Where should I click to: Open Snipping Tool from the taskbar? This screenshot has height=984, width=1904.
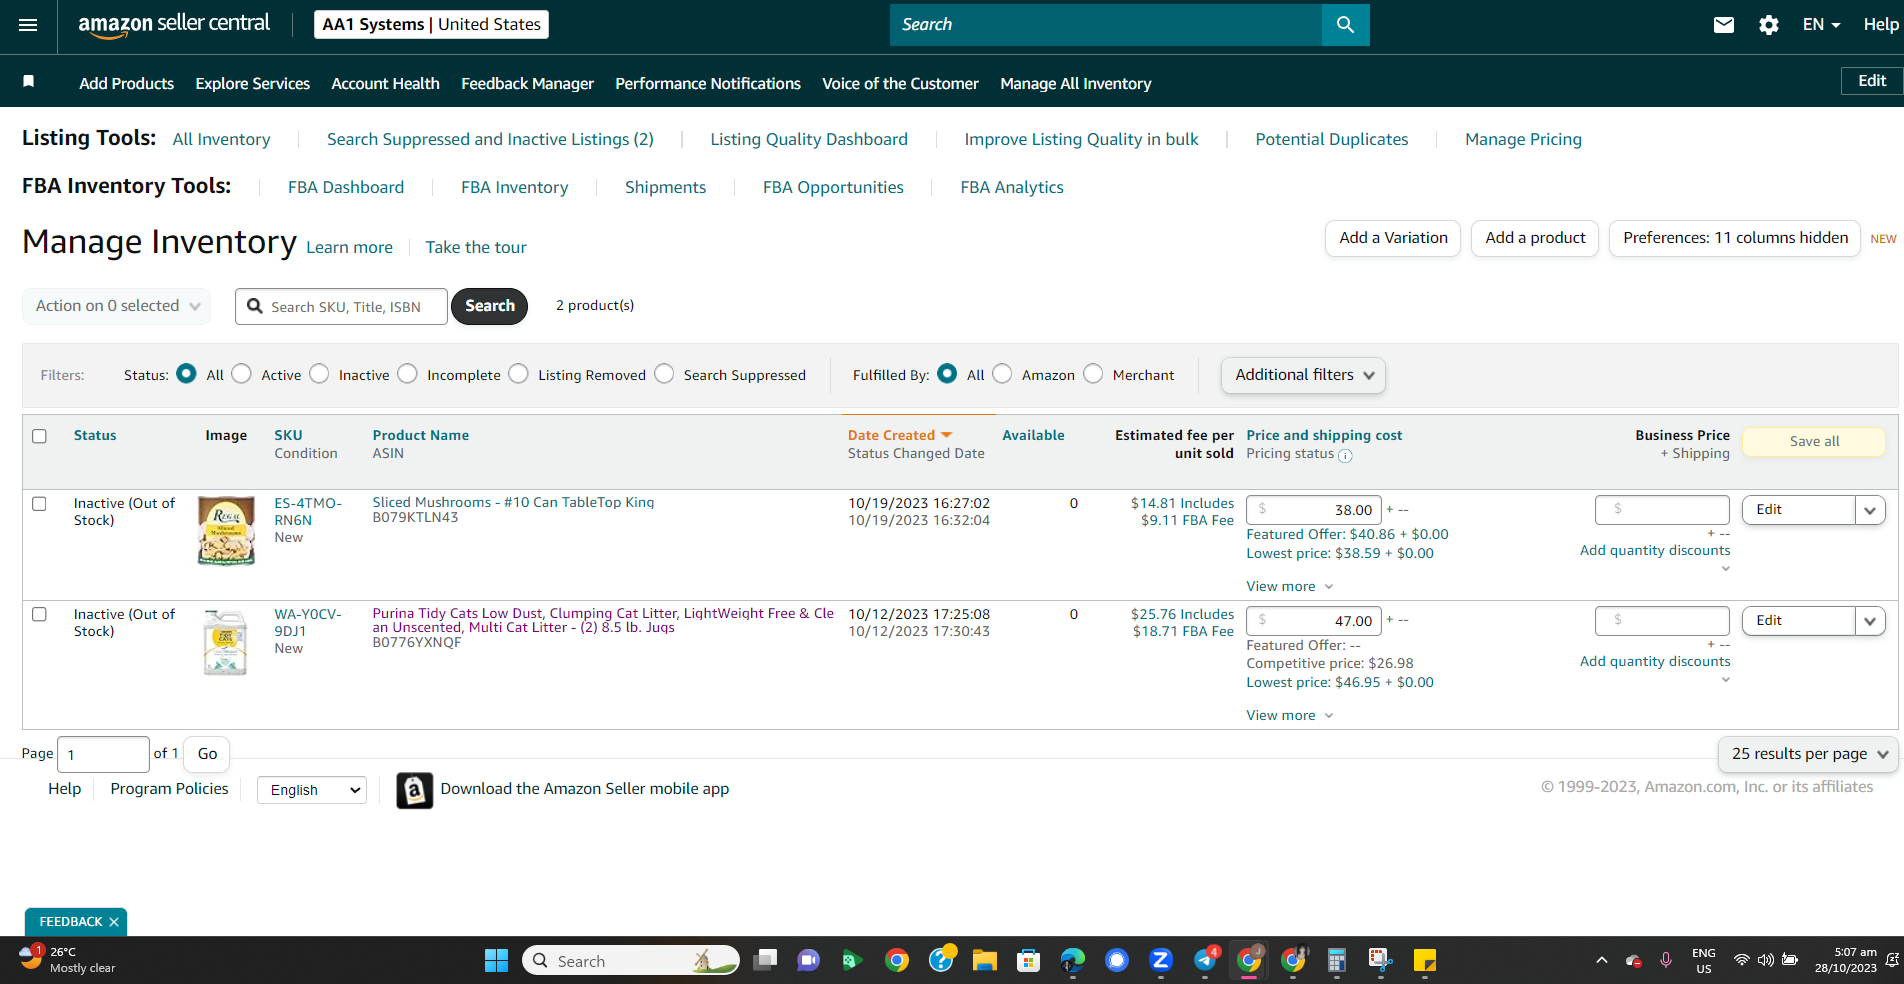point(1380,961)
